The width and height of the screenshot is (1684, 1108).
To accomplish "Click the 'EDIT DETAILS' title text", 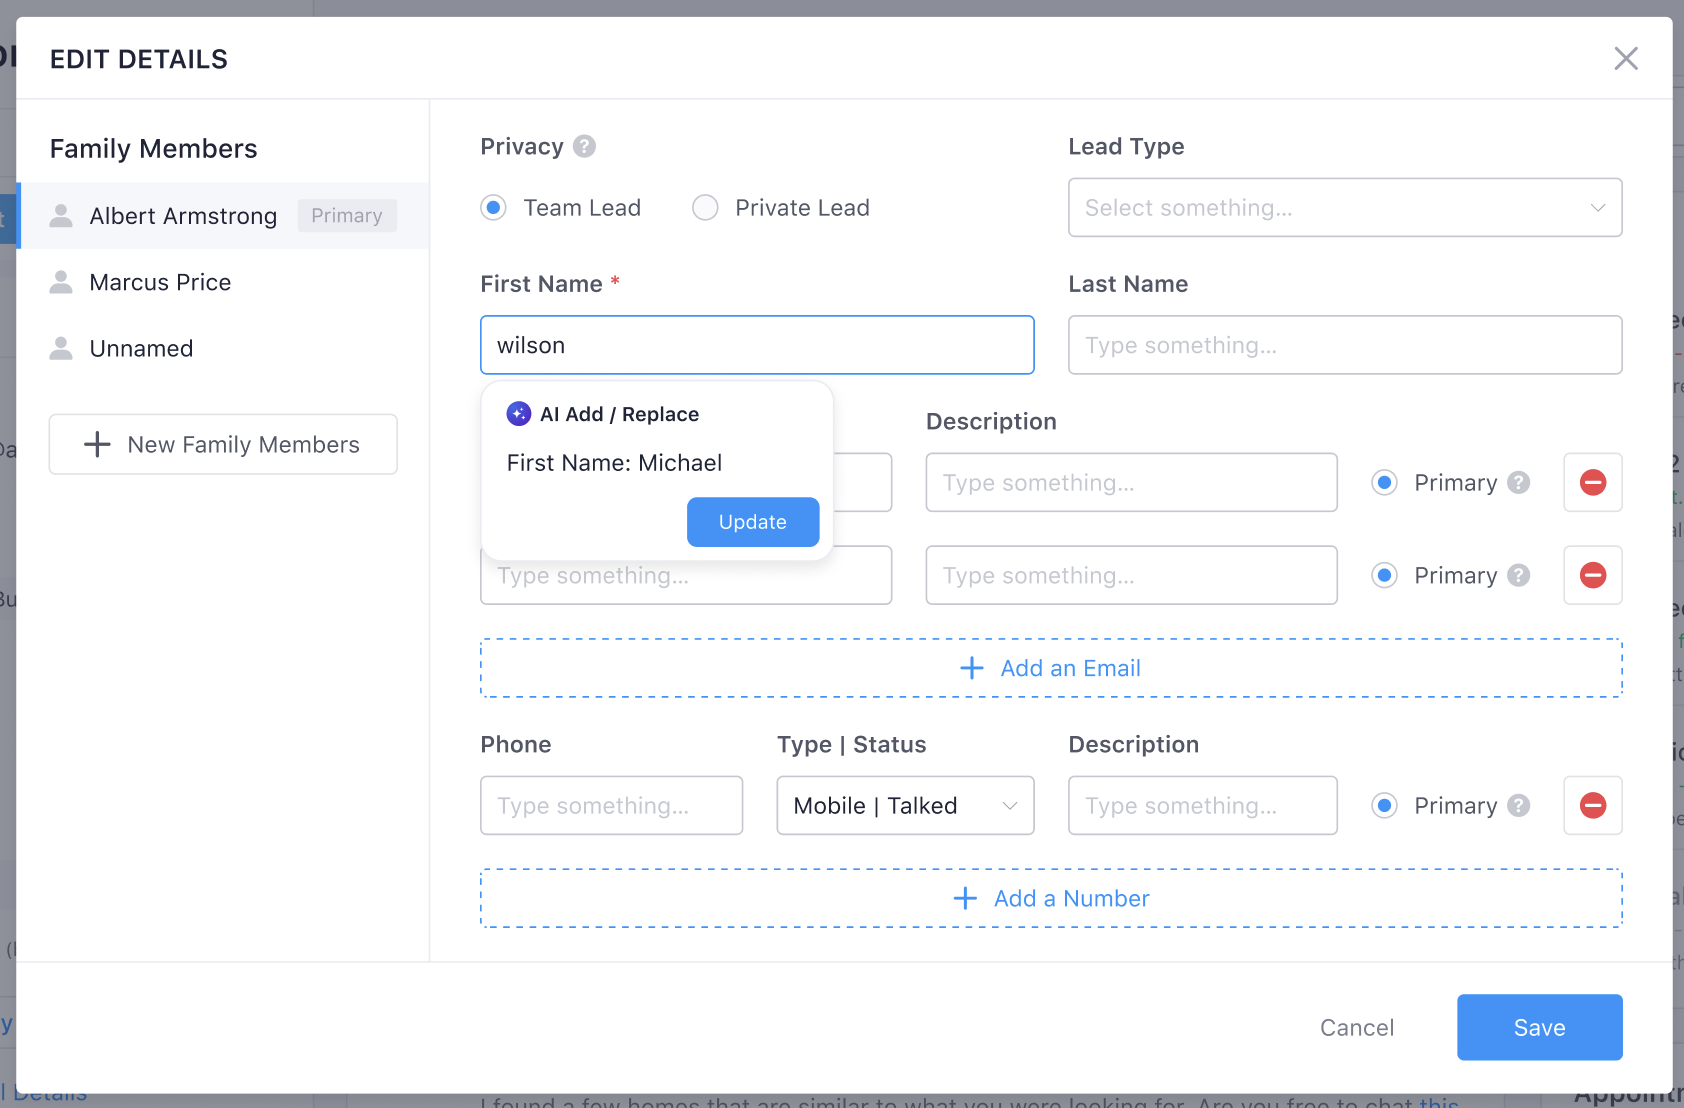I will 139,59.
